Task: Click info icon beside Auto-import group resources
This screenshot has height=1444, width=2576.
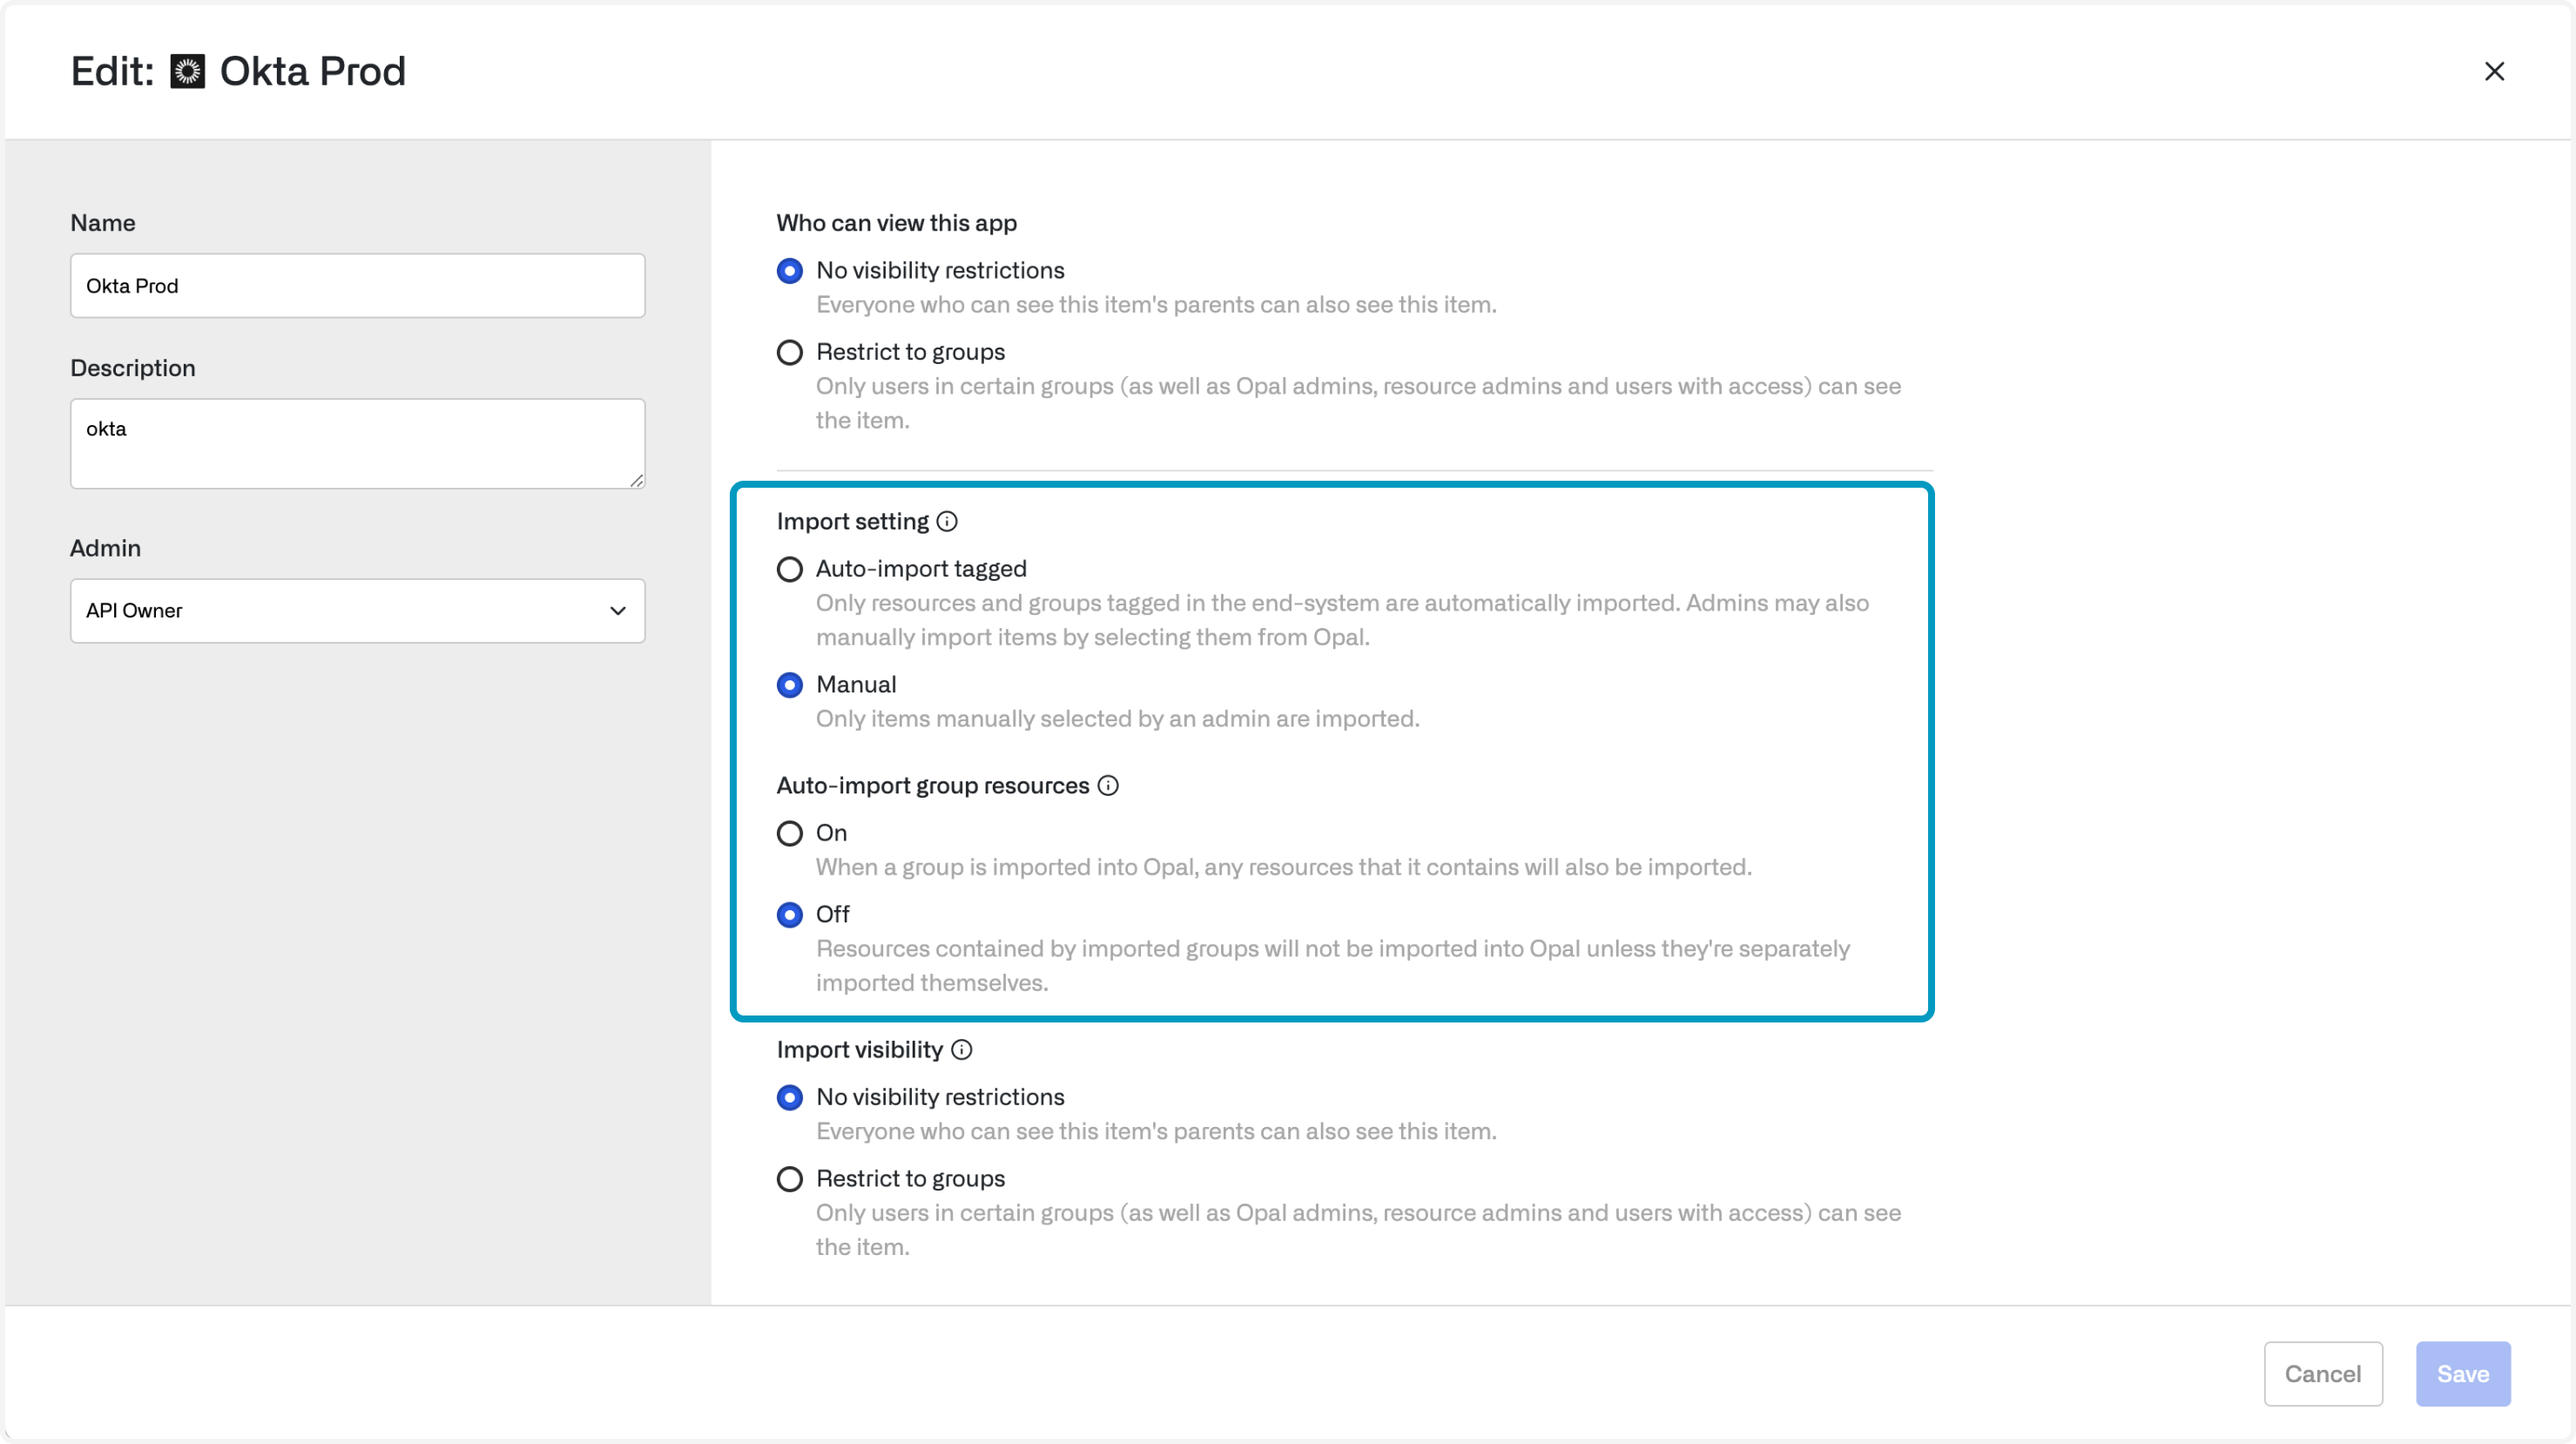Action: [1108, 785]
